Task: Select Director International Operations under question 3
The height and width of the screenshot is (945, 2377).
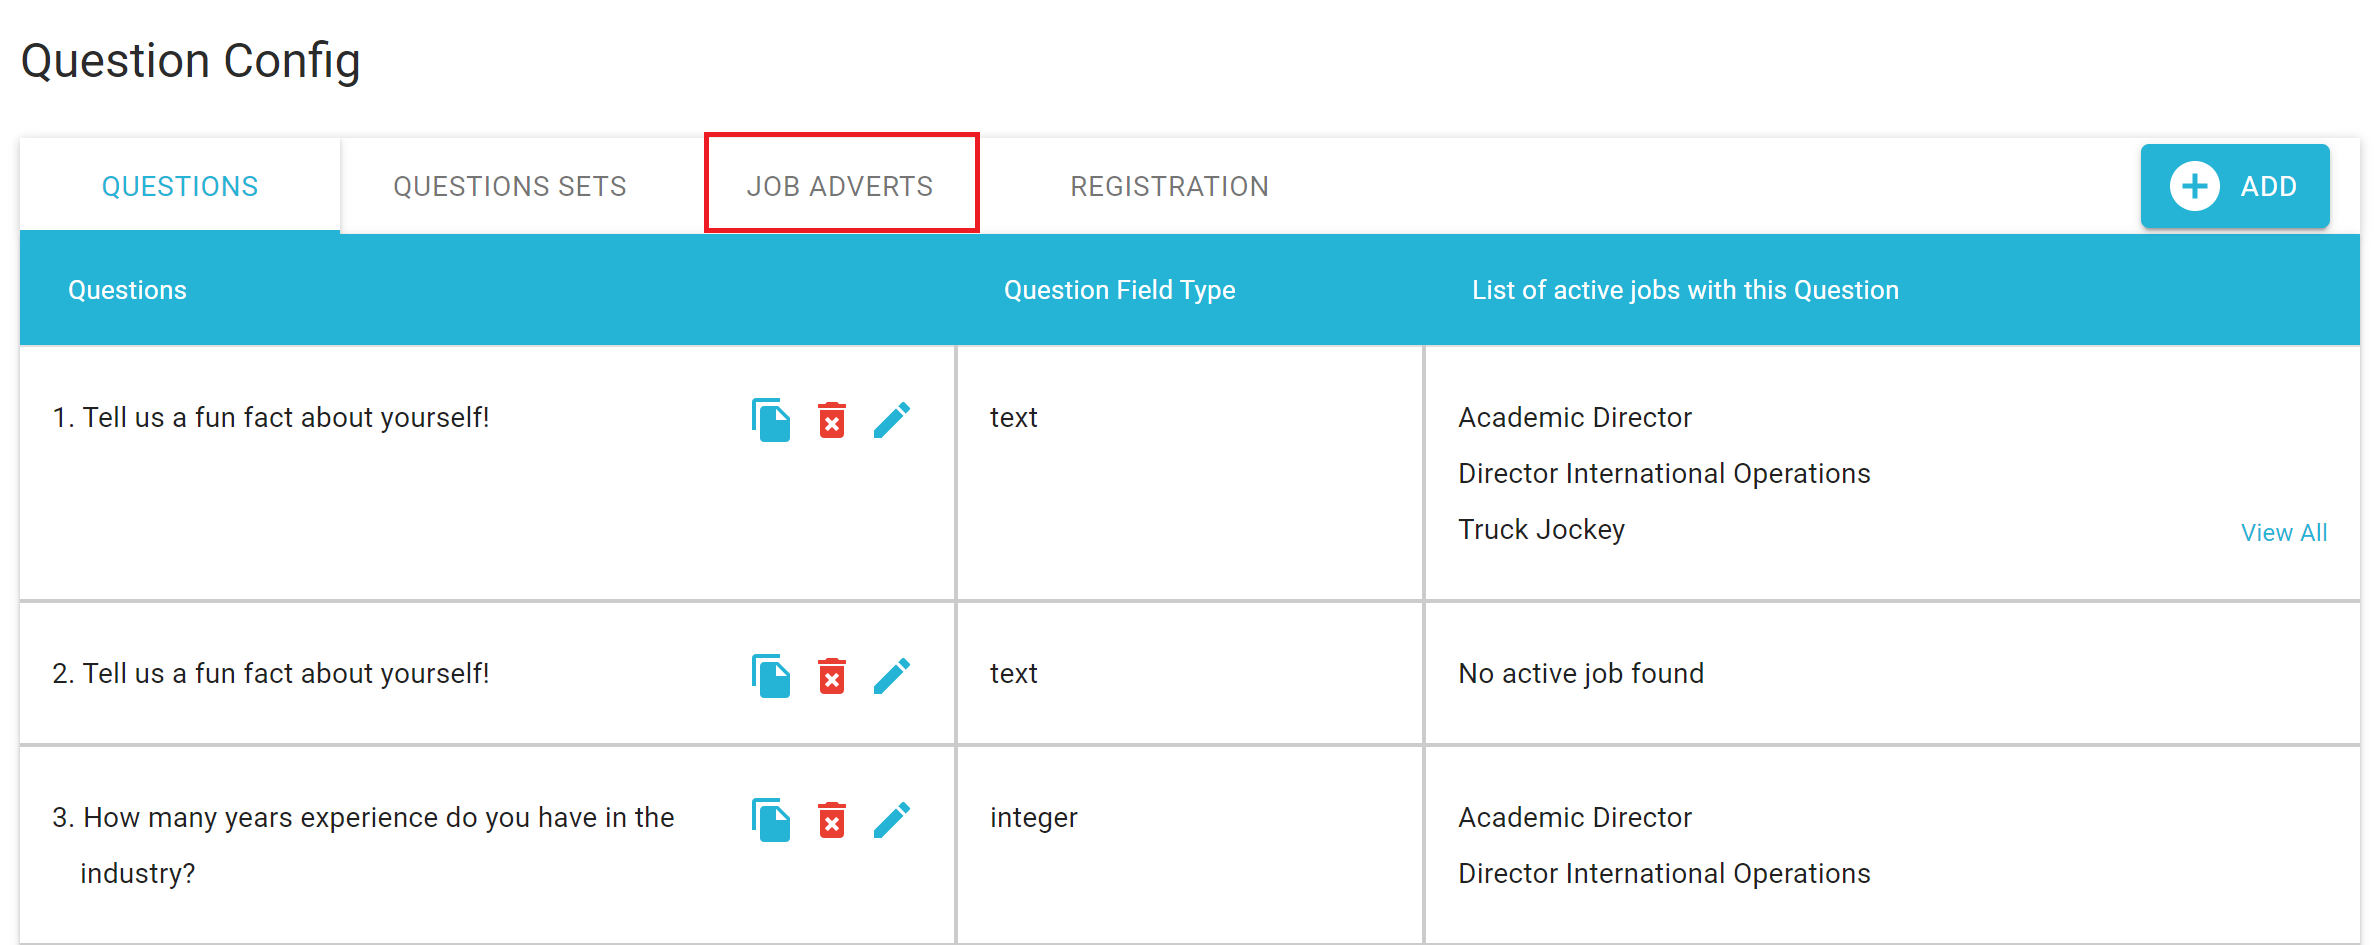Action: click(1664, 873)
